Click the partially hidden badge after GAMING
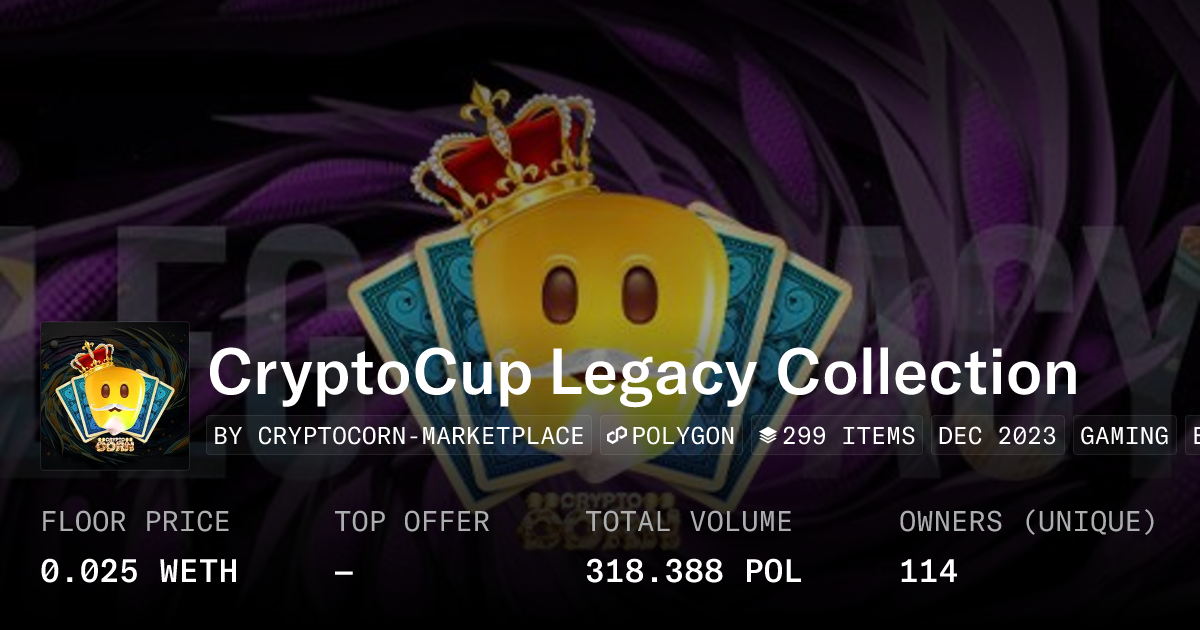 (1193, 436)
